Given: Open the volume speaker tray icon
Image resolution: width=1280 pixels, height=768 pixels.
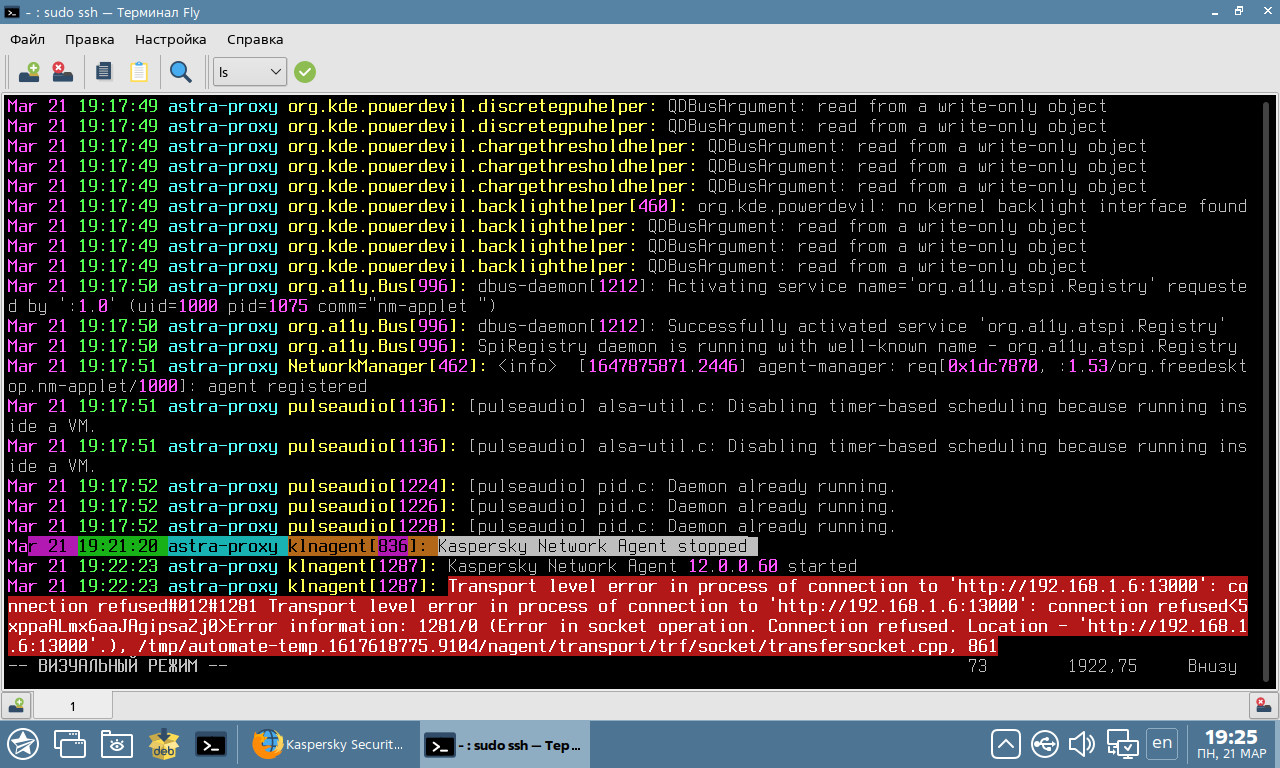Looking at the screenshot, I should point(1082,744).
